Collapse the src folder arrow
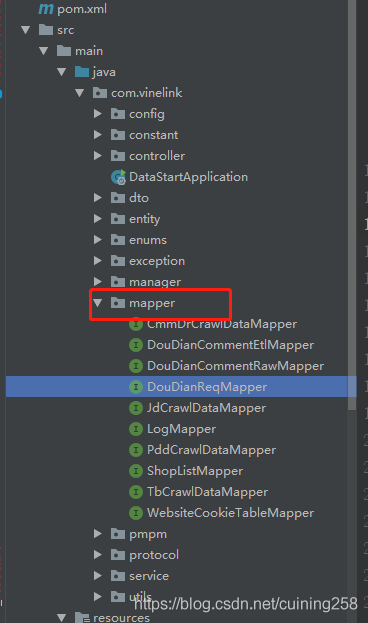Image resolution: width=368 pixels, height=623 pixels. (x=26, y=30)
